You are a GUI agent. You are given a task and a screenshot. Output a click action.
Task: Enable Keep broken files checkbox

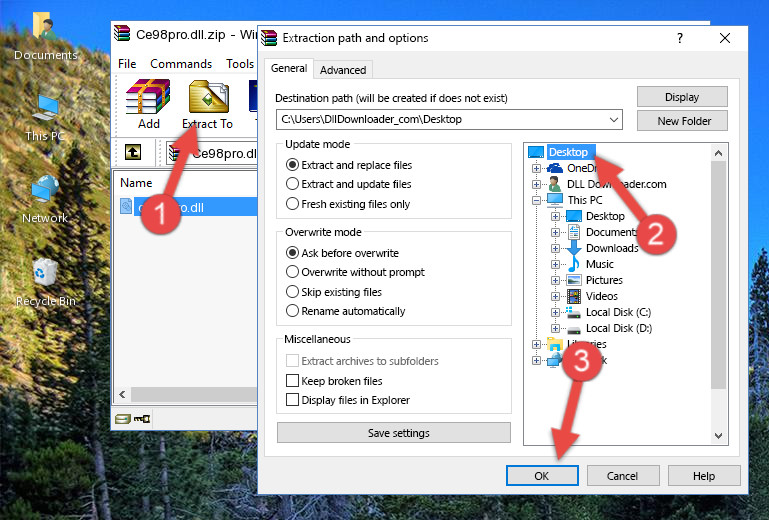pos(292,381)
